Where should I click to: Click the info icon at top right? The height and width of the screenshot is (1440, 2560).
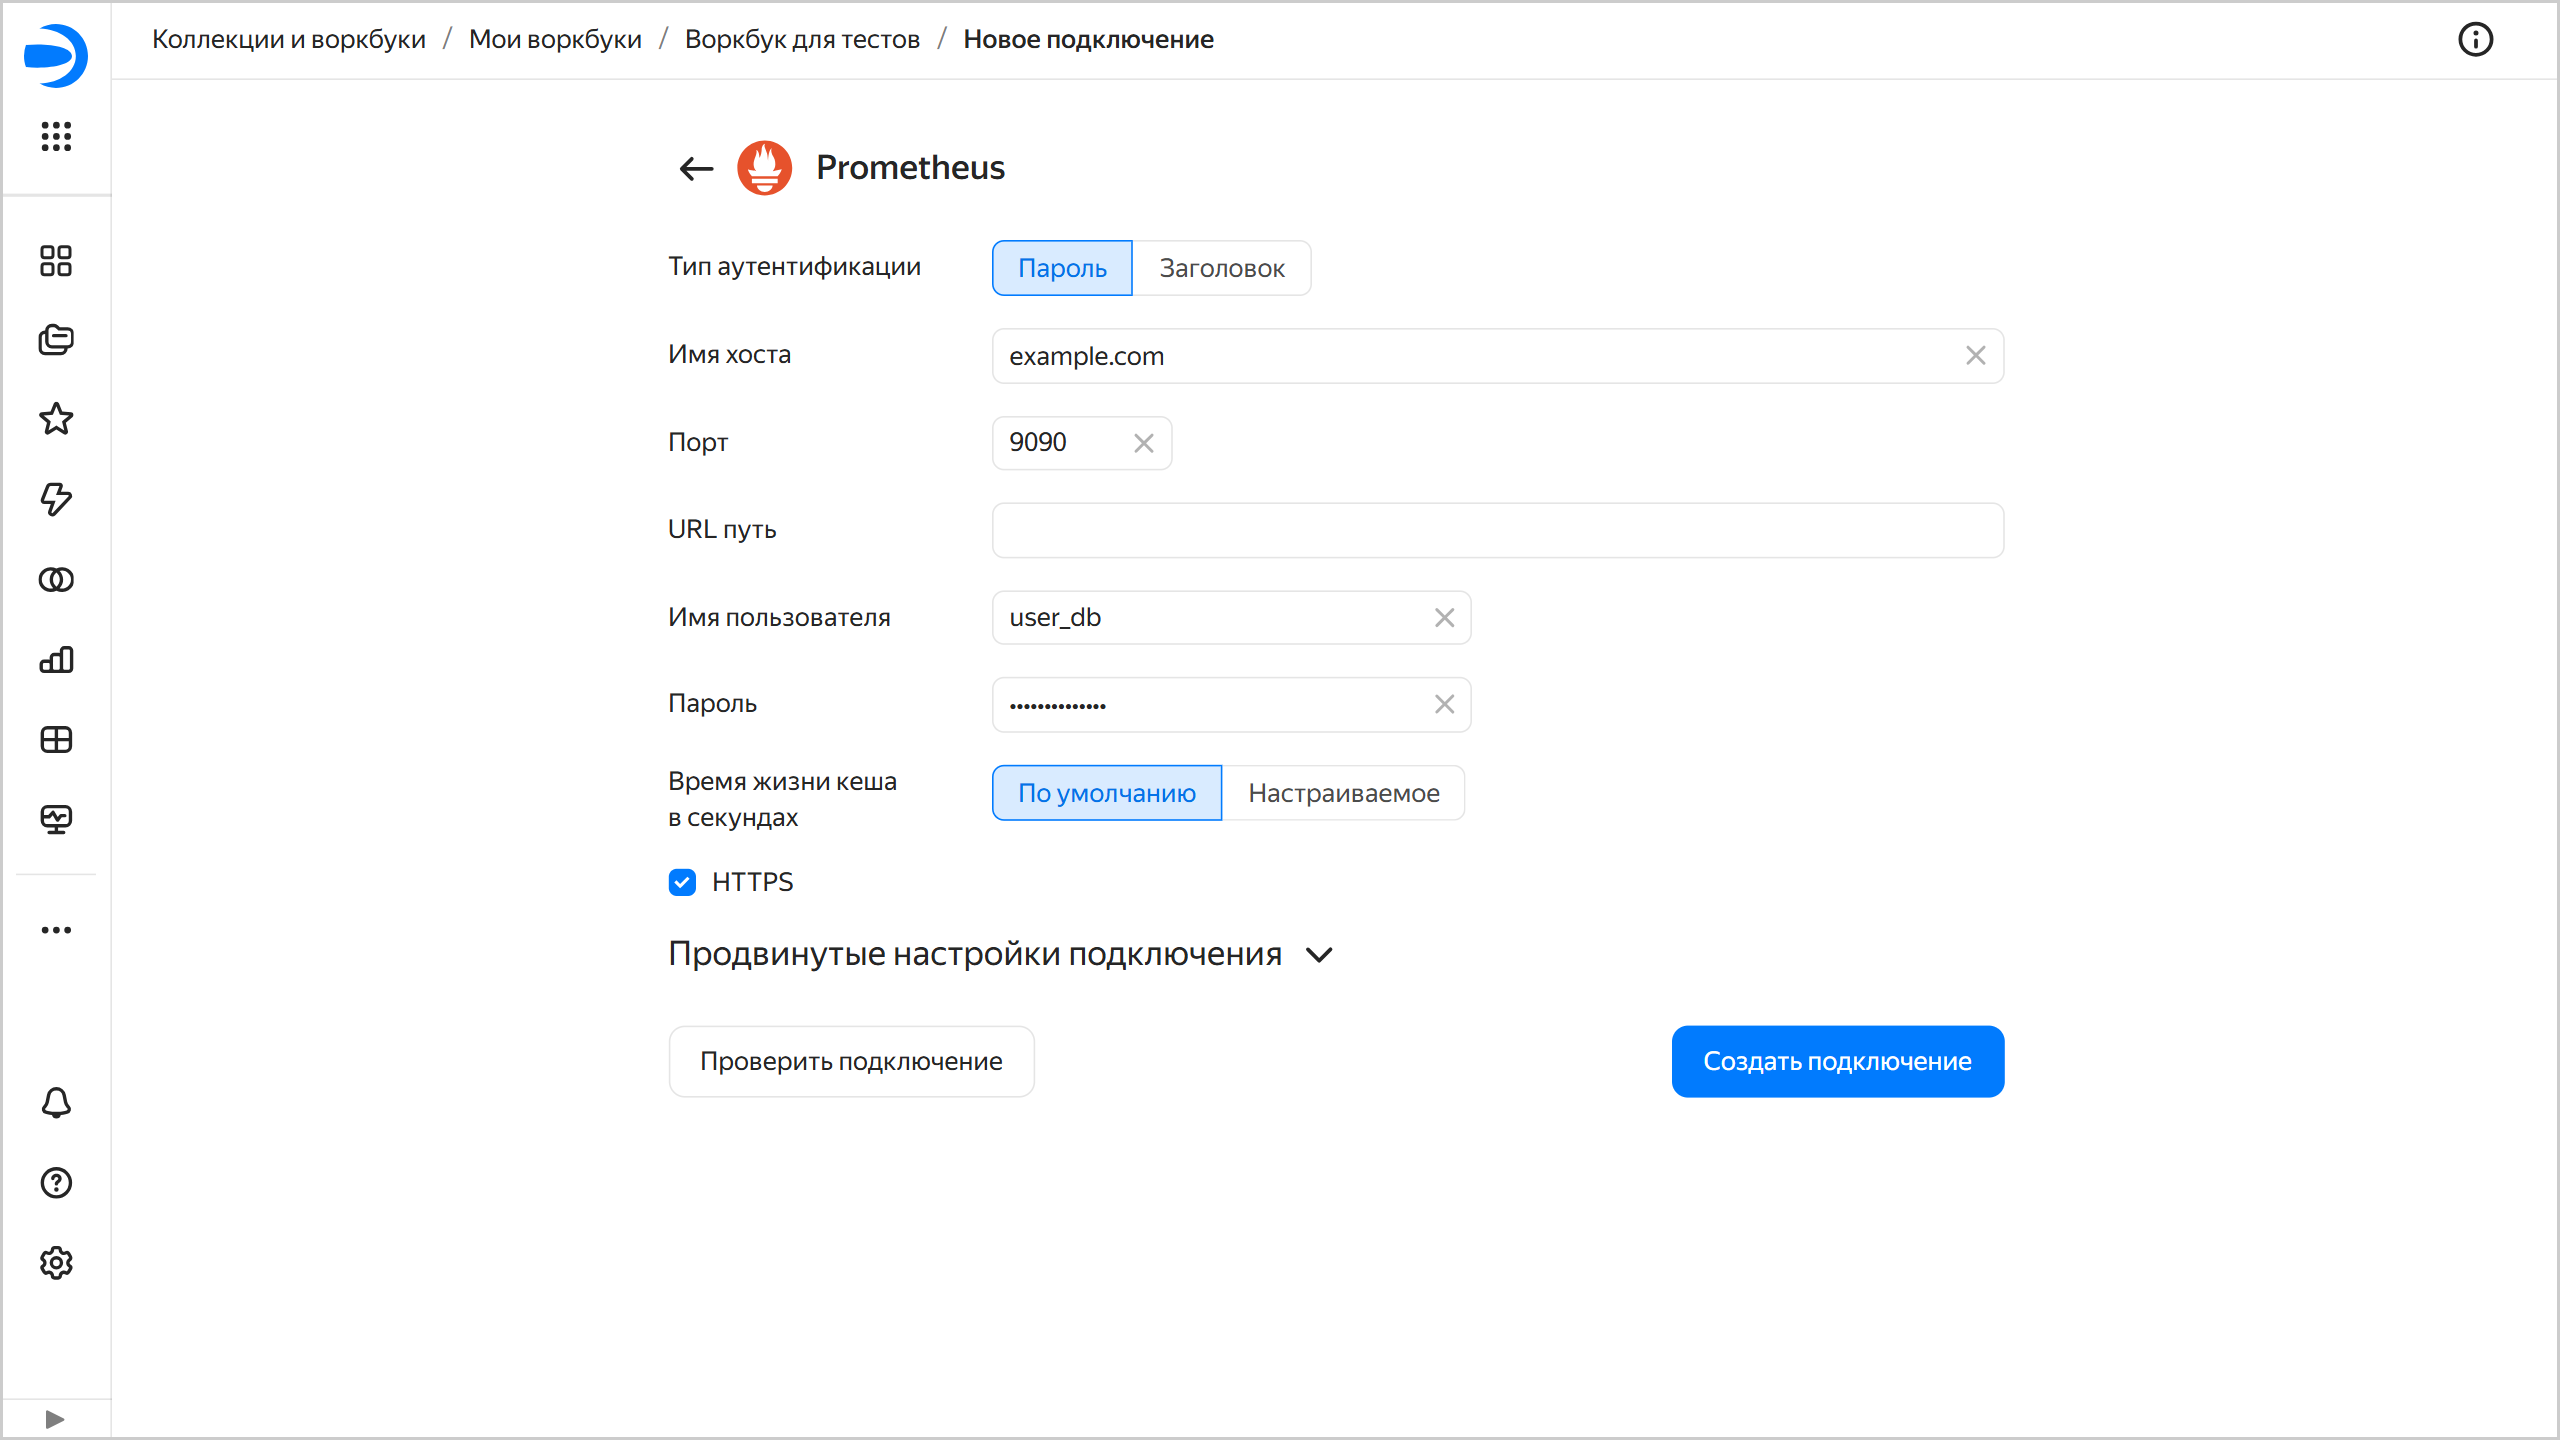pos(2475,40)
